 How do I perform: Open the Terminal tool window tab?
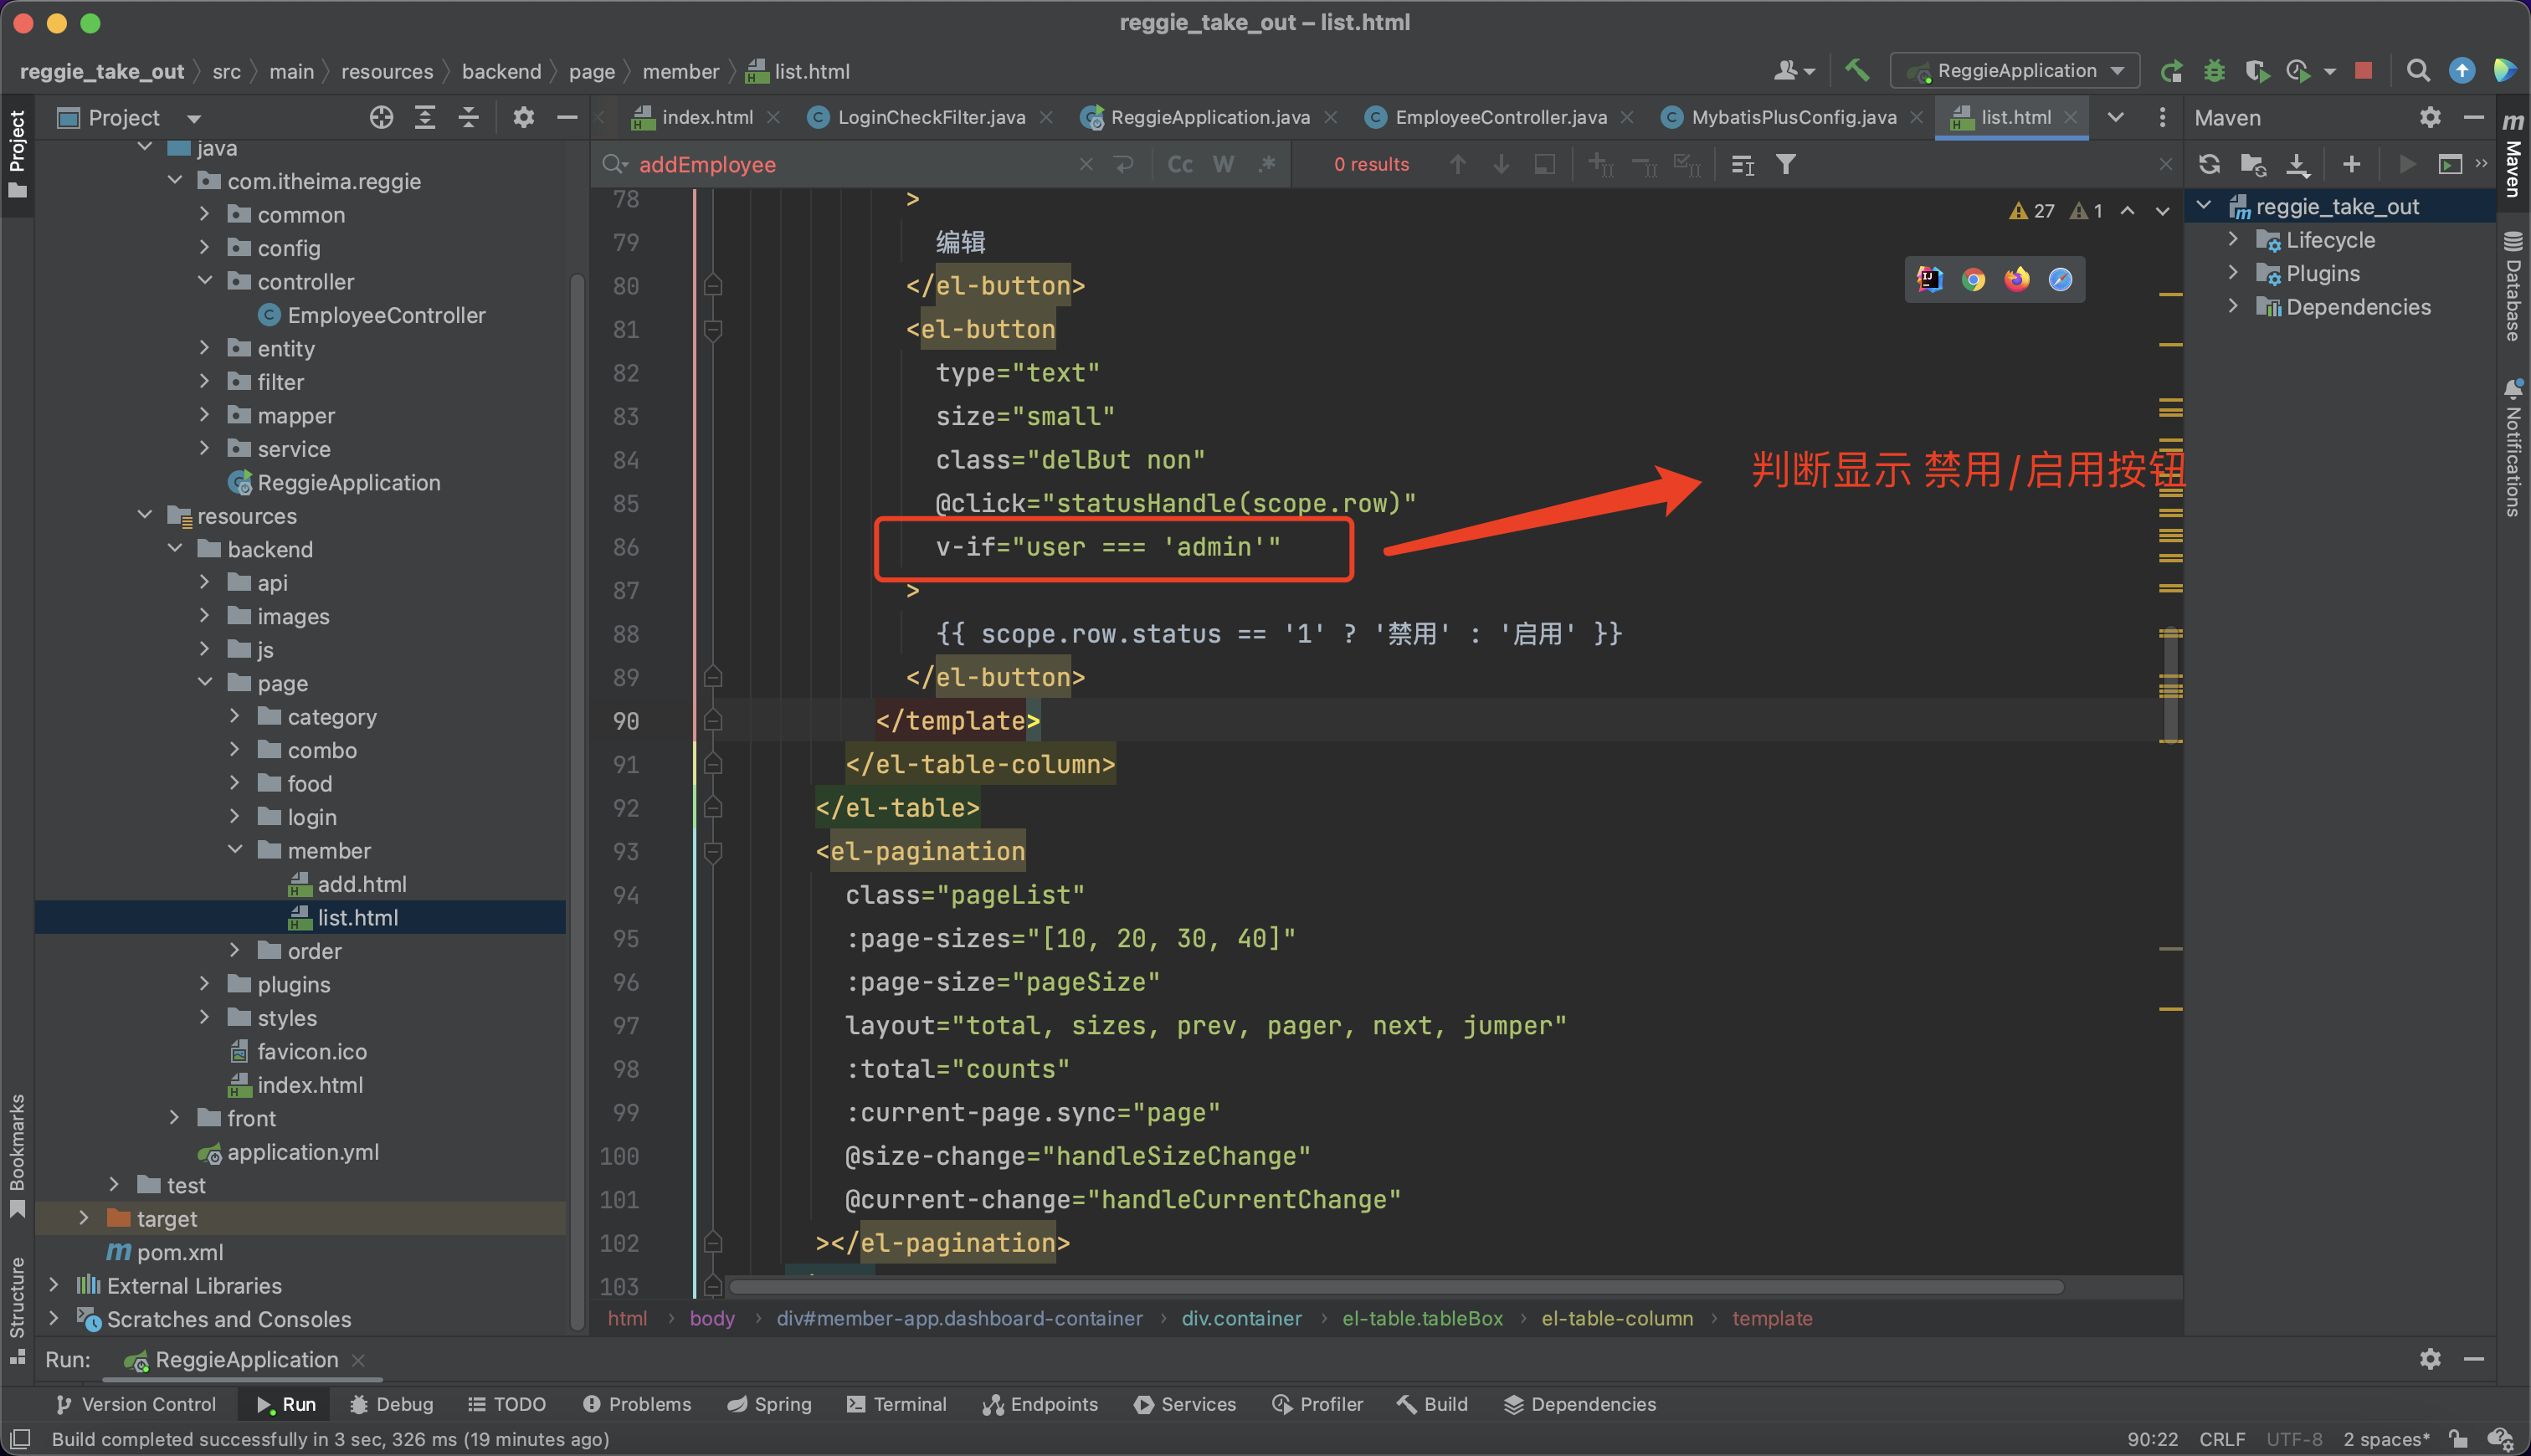[896, 1404]
